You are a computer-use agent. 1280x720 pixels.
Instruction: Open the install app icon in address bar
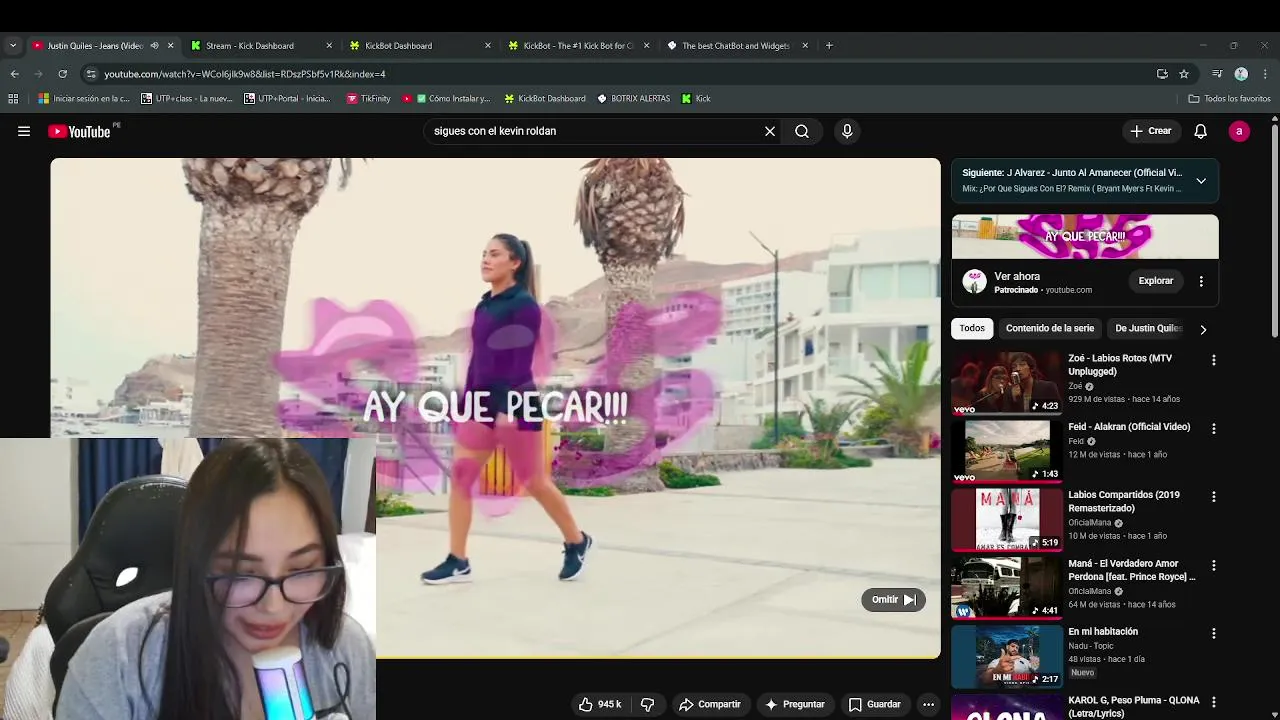tap(1162, 74)
